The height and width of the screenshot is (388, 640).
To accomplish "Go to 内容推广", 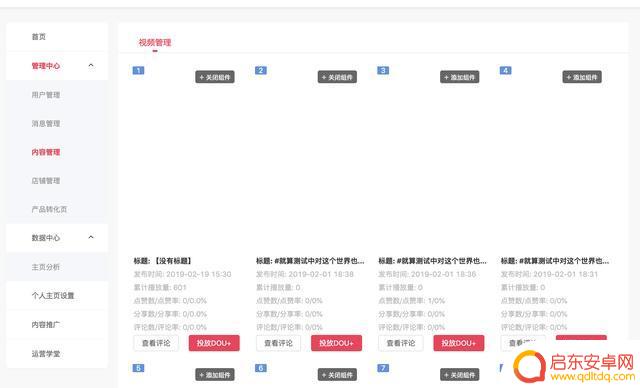I will [x=46, y=324].
